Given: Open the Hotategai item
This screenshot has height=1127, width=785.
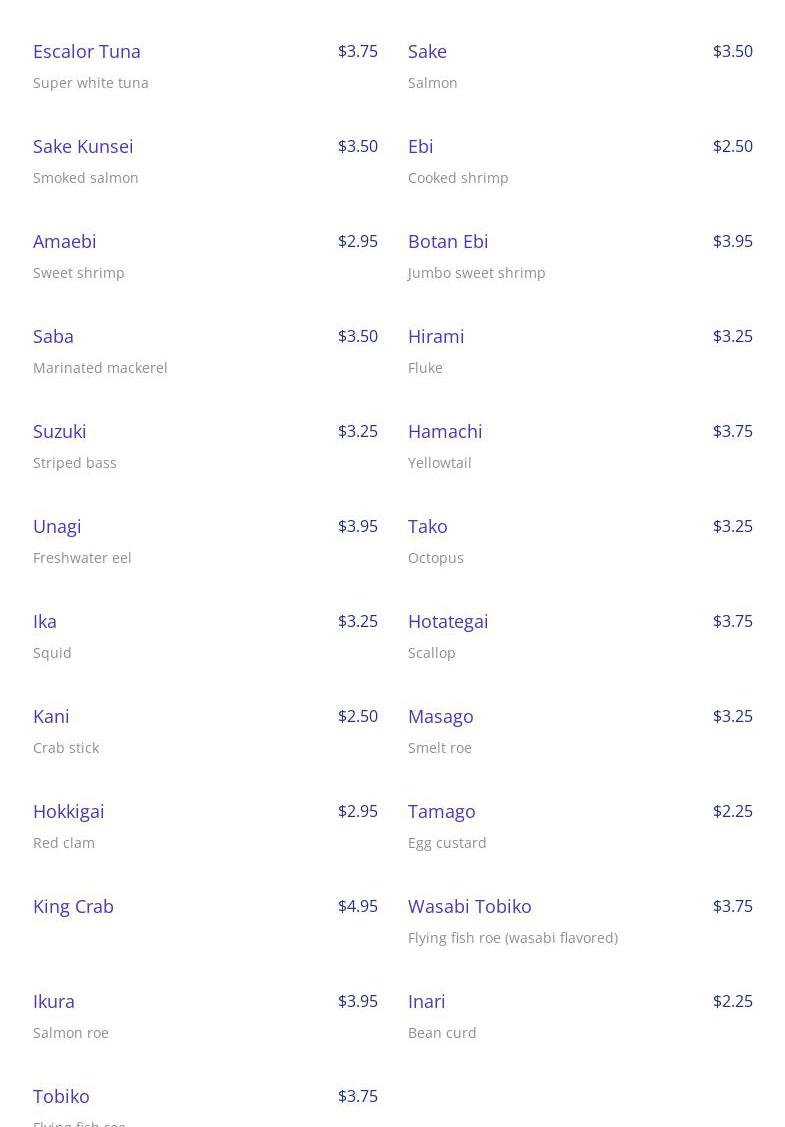Looking at the screenshot, I should pos(448,621).
